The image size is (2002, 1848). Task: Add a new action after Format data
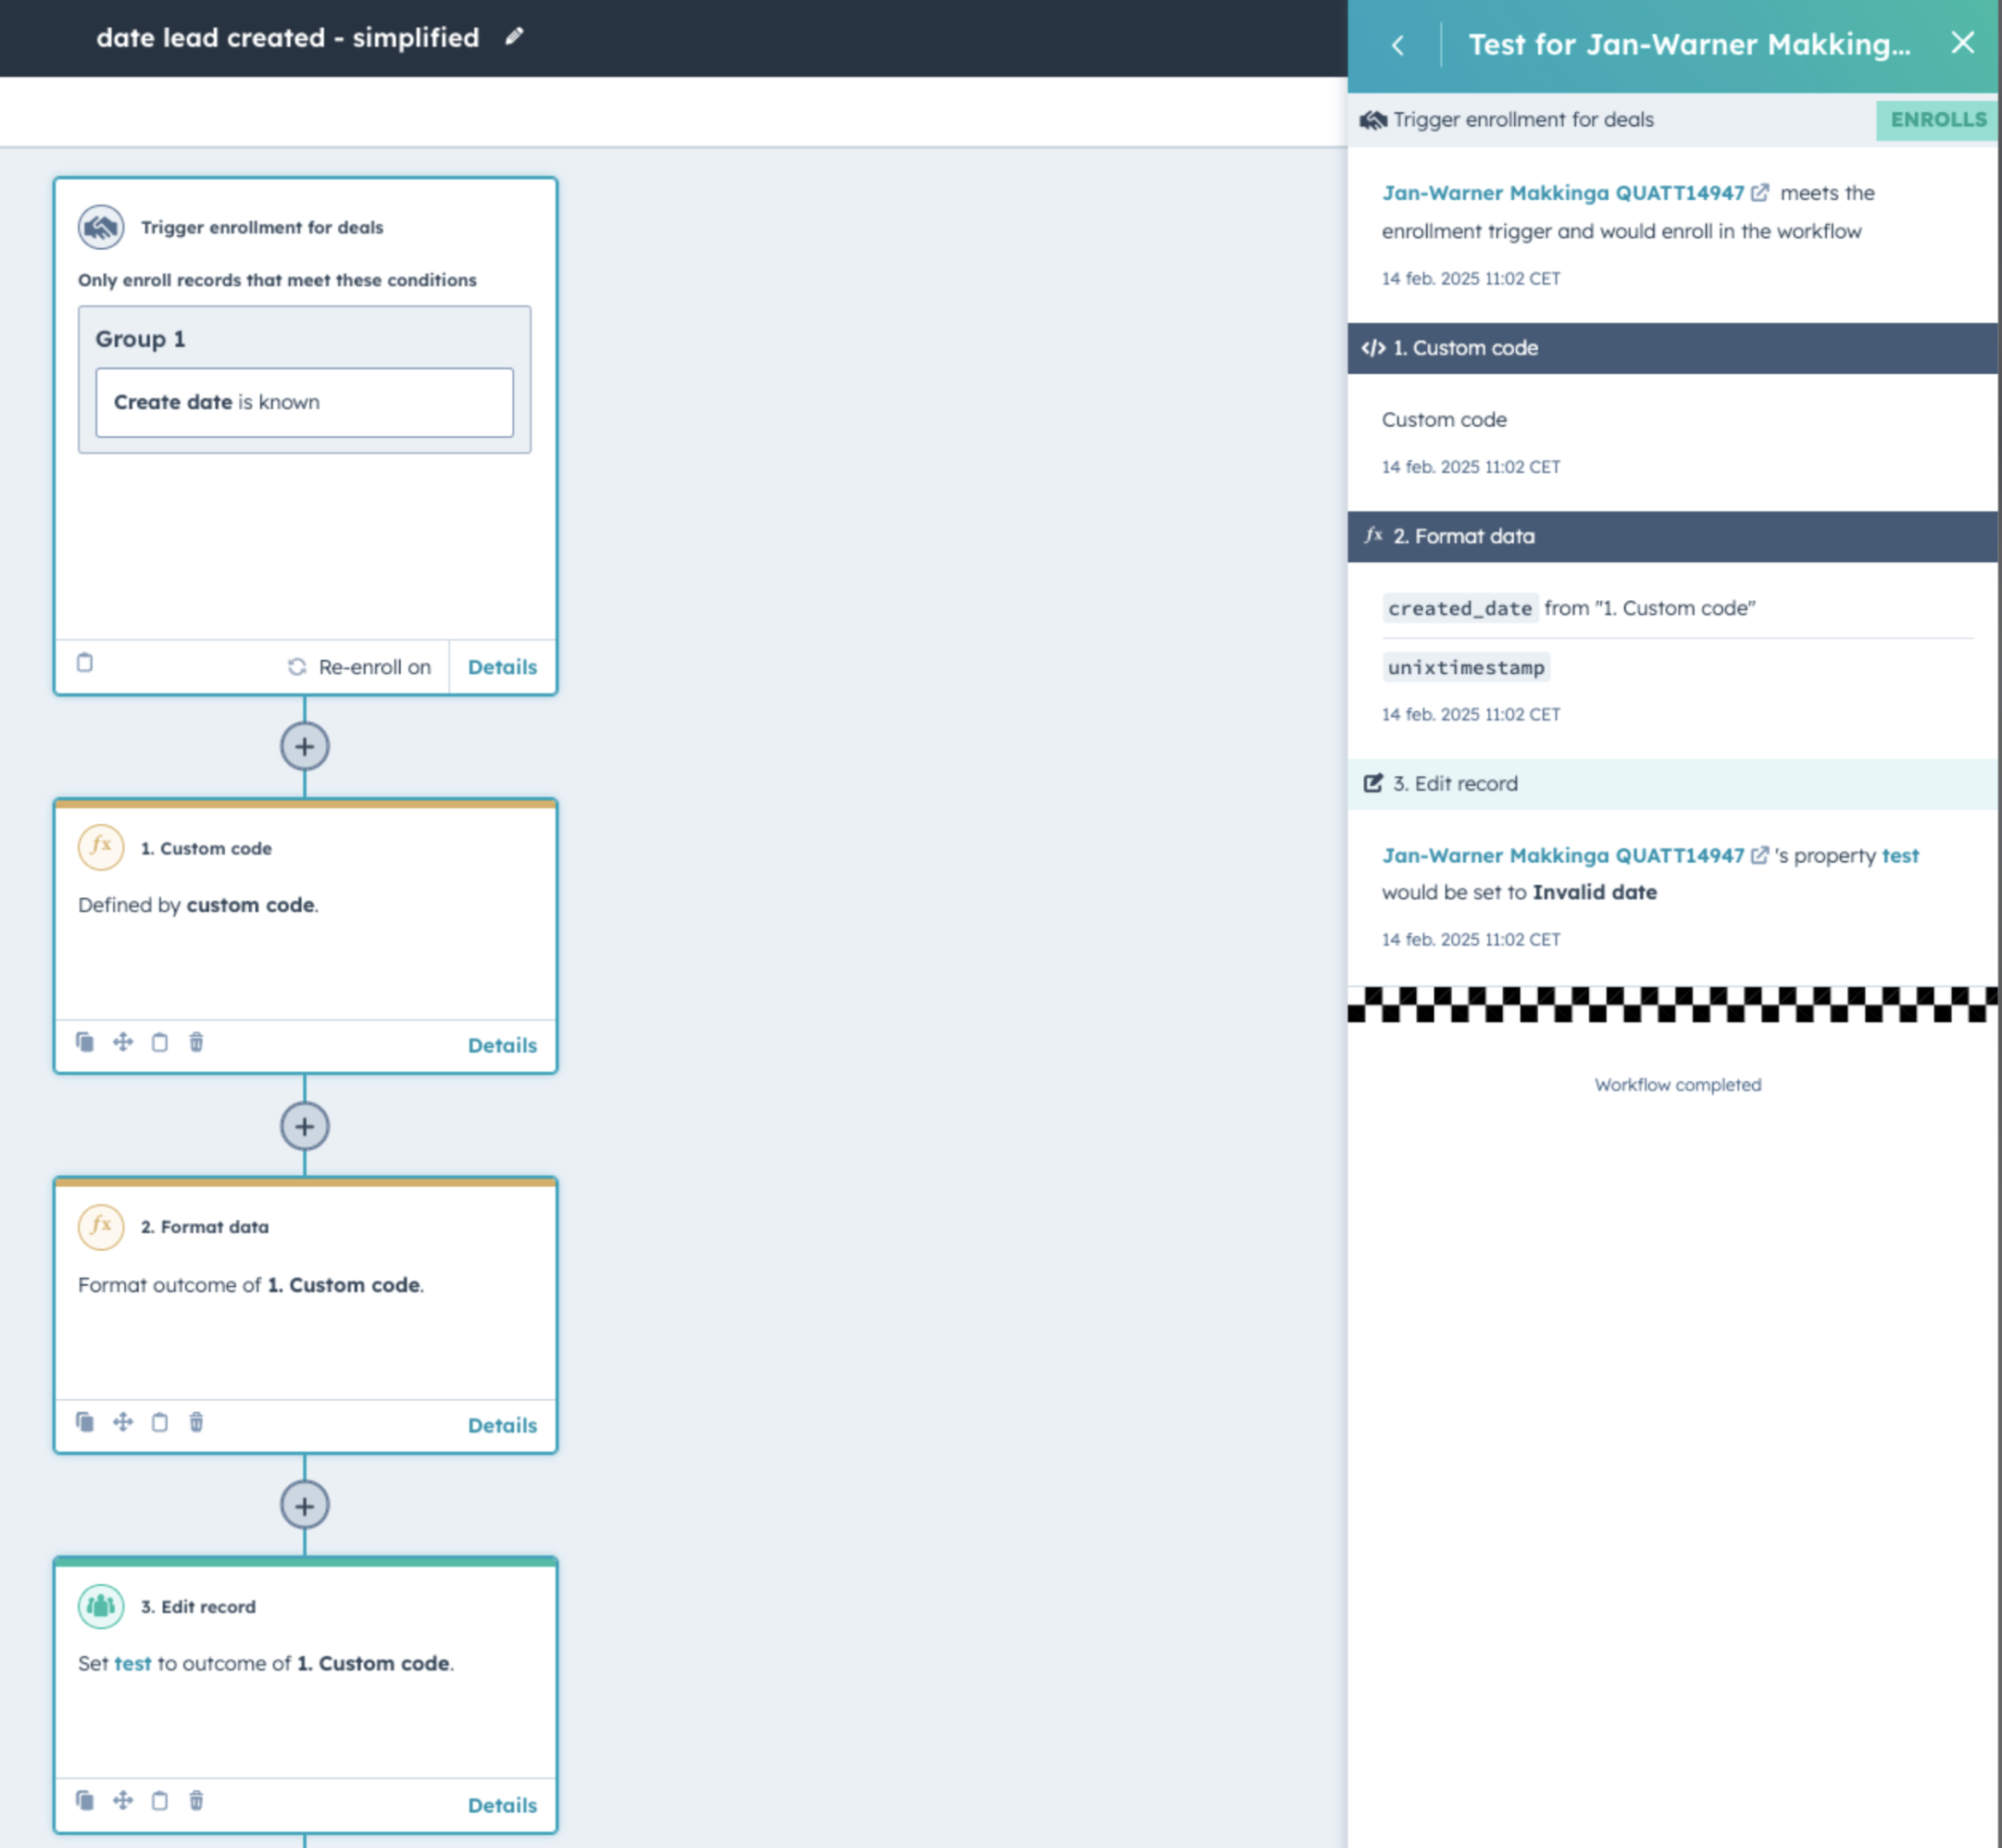coord(303,1505)
